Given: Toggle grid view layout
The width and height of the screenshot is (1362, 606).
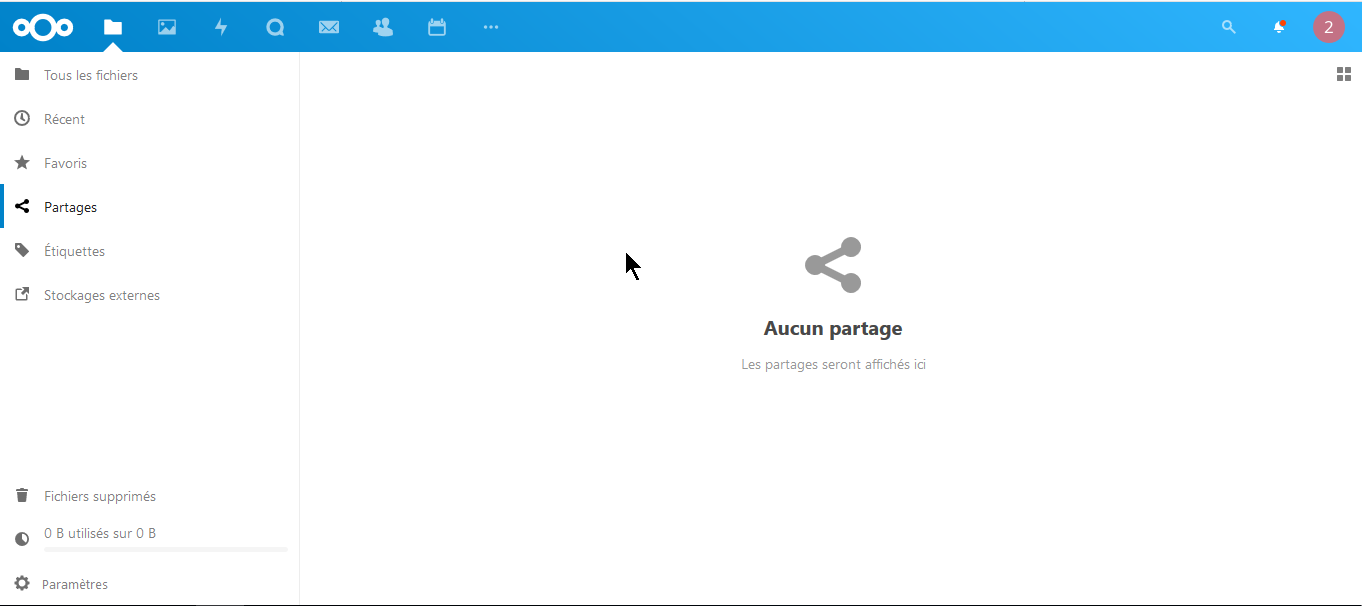Looking at the screenshot, I should tap(1344, 74).
